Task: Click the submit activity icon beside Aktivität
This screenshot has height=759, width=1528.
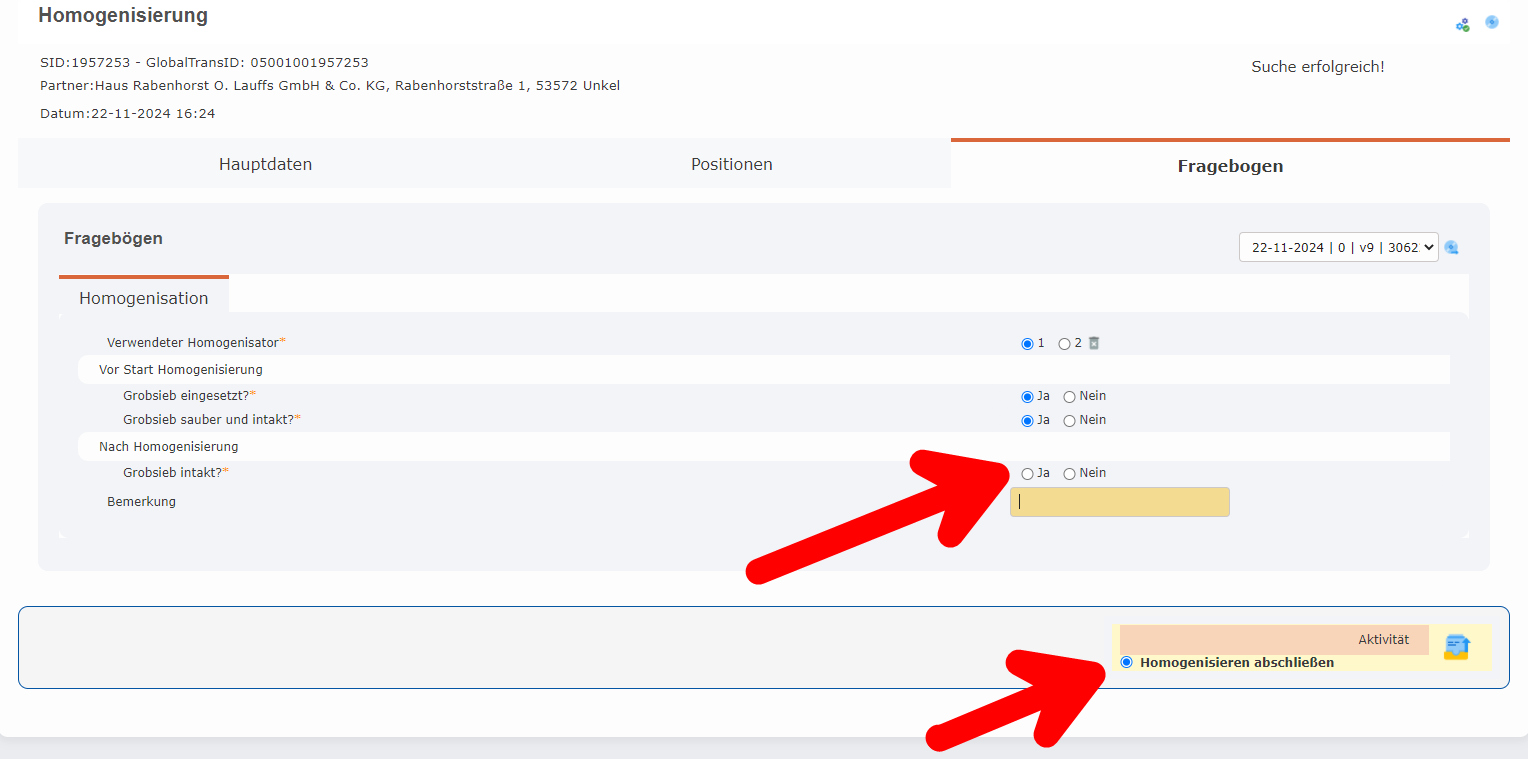Action: click(x=1456, y=647)
